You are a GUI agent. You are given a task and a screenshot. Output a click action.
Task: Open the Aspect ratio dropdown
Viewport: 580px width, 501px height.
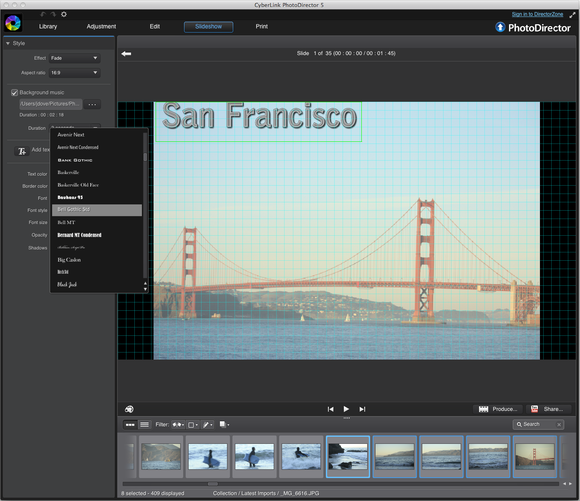(74, 73)
